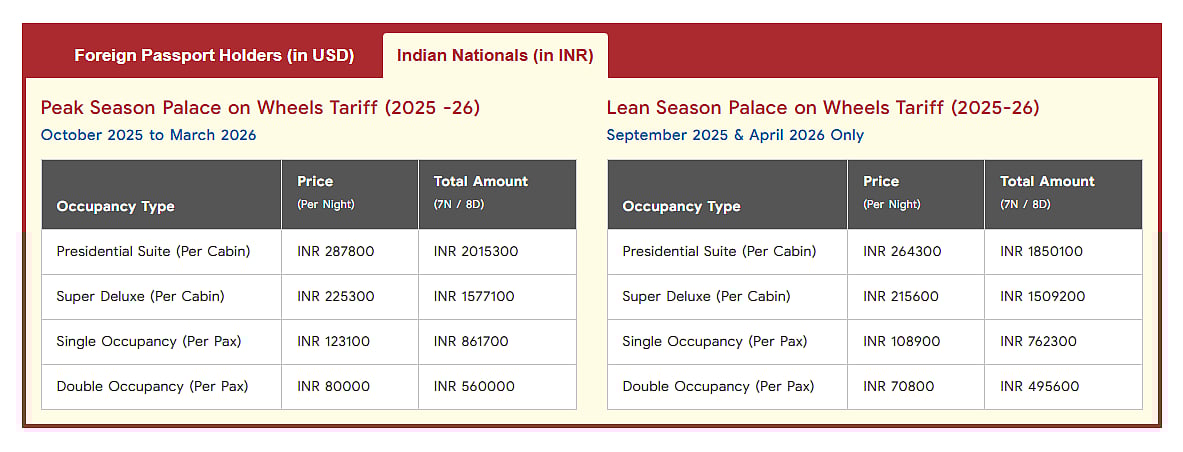Switch to Foreign Passport Holders (in USD) tab
Image resolution: width=1183 pixels, height=452 pixels.
[214, 56]
